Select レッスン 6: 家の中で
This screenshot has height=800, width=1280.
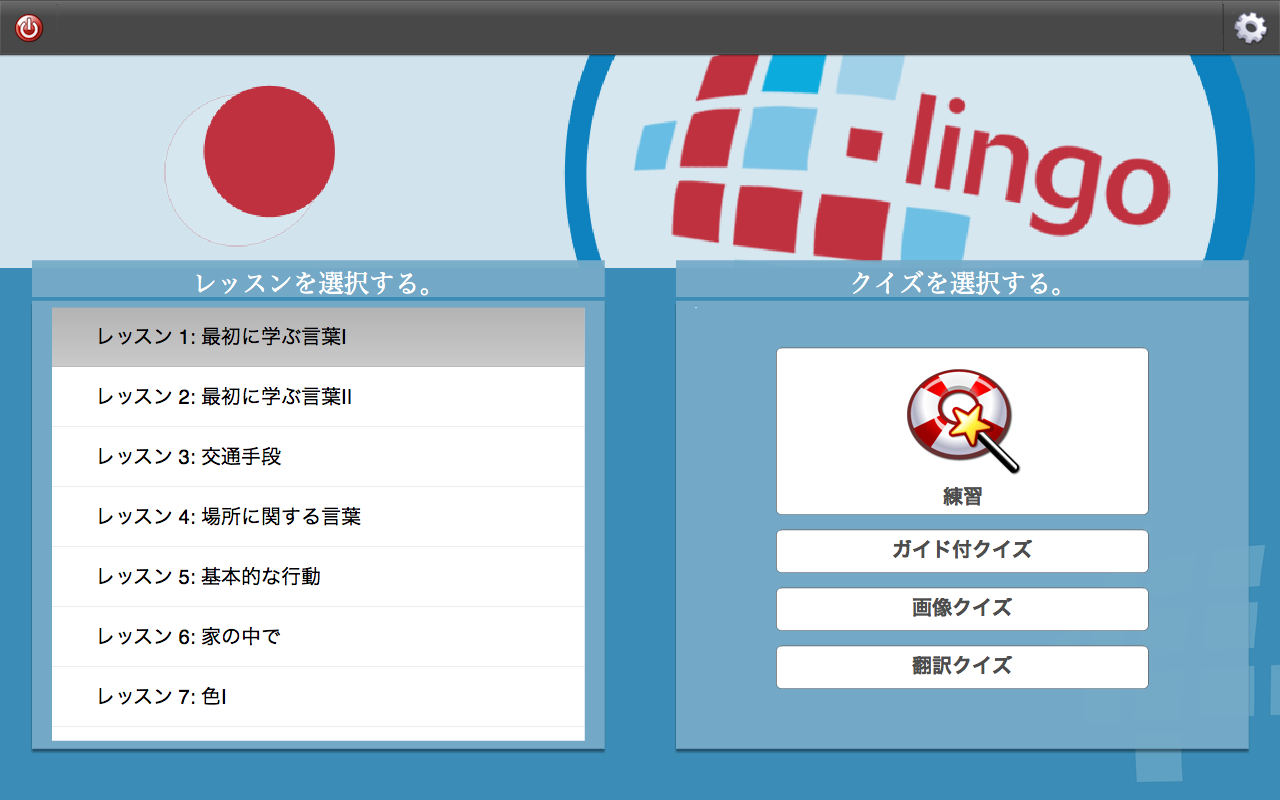pos(318,637)
